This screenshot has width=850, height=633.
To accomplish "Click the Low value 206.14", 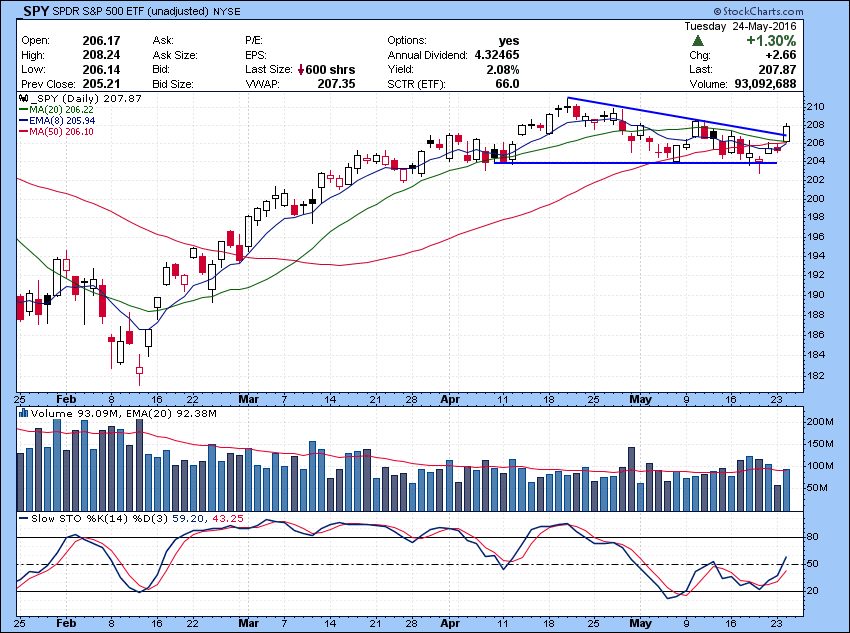I will [x=101, y=69].
